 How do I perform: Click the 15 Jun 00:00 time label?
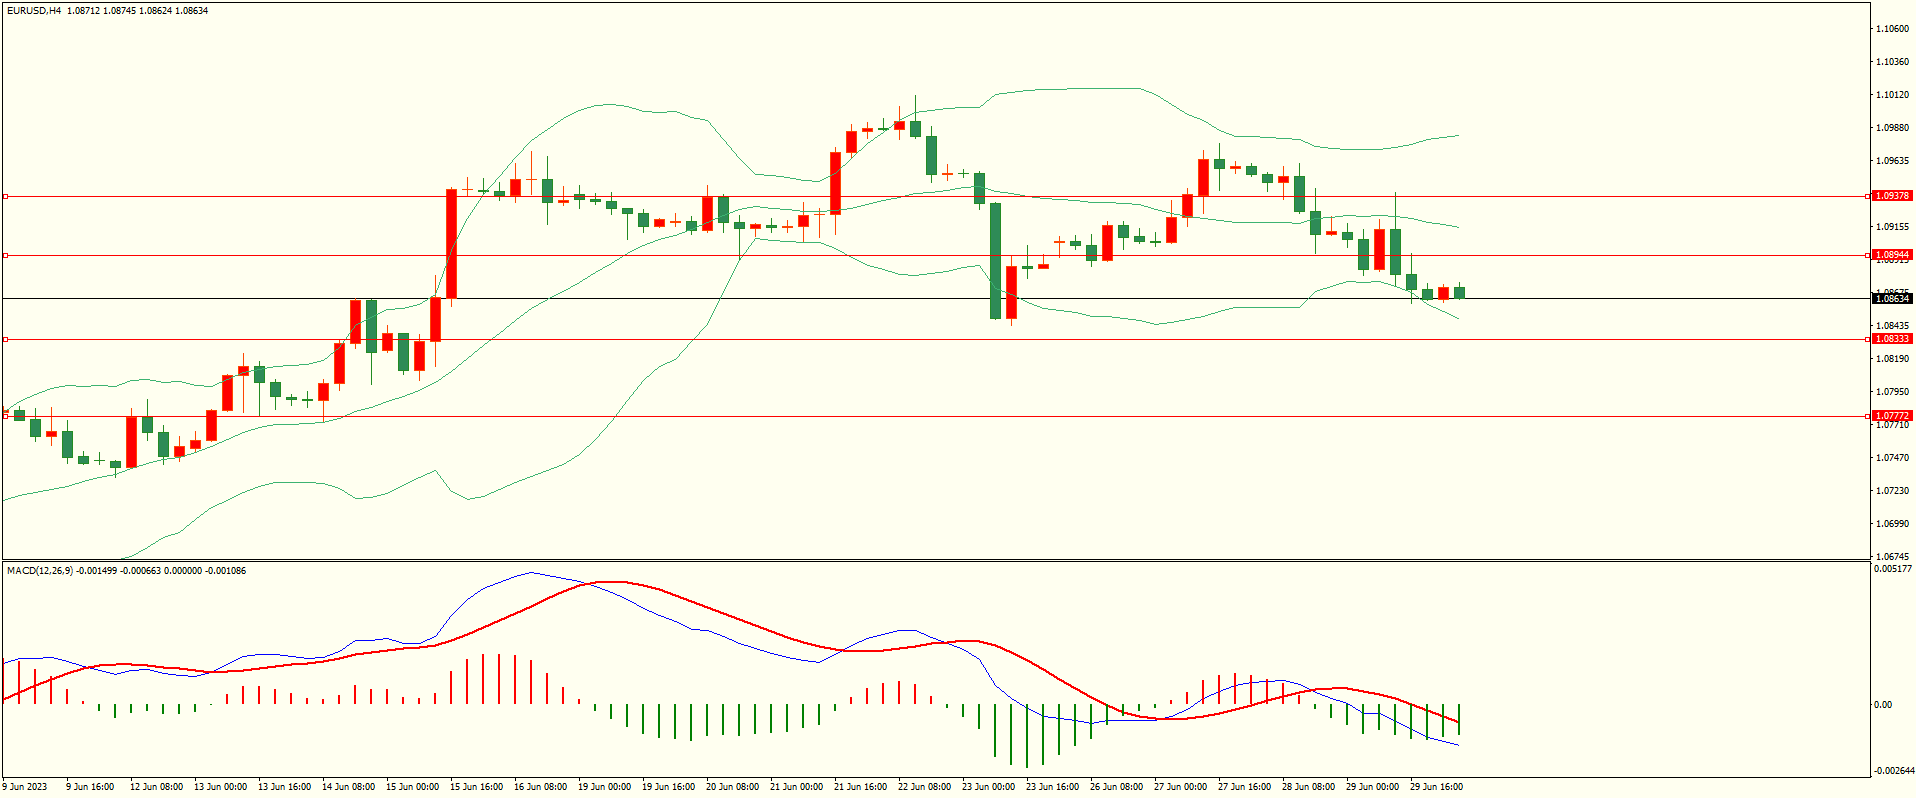413,787
